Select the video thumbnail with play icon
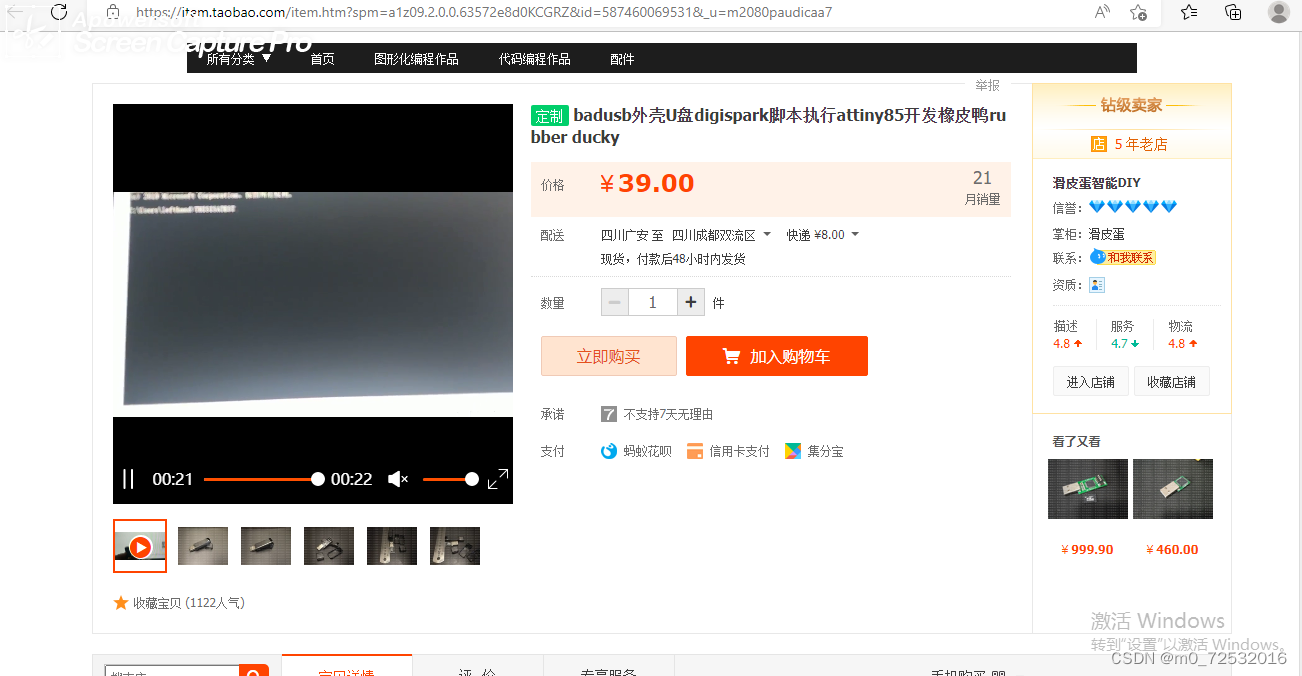 pos(140,546)
